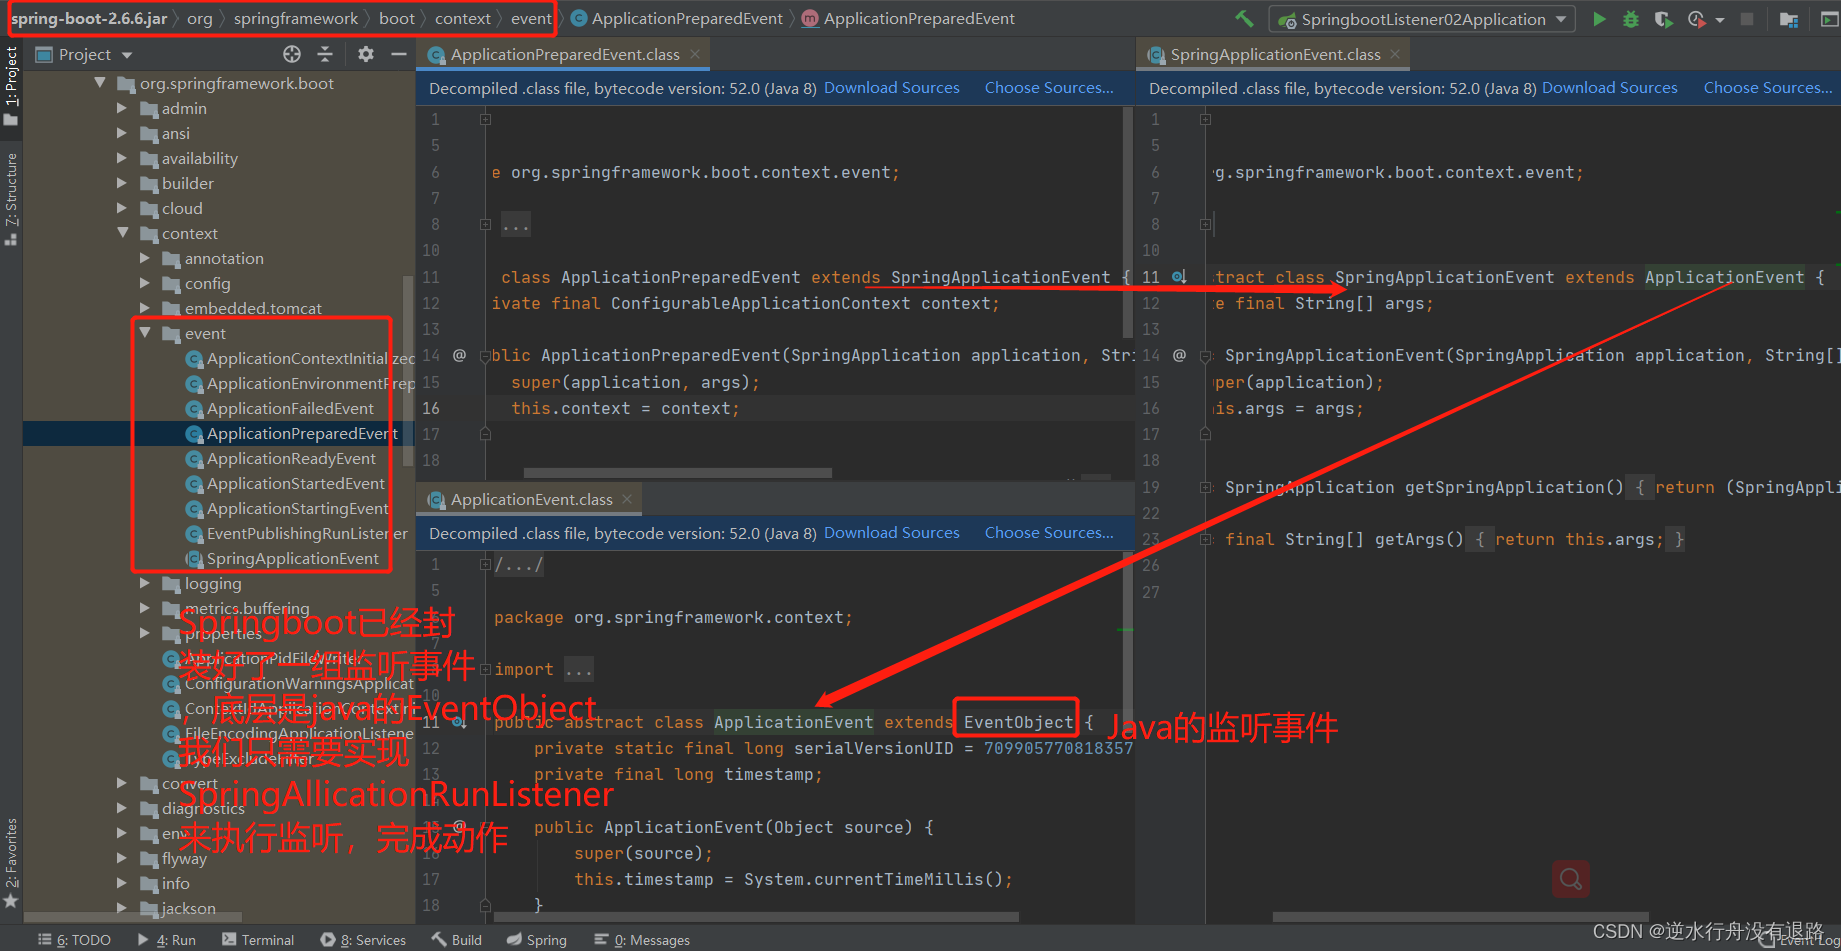
Task: Close the ApplicationEvent.class tab
Action: (627, 499)
